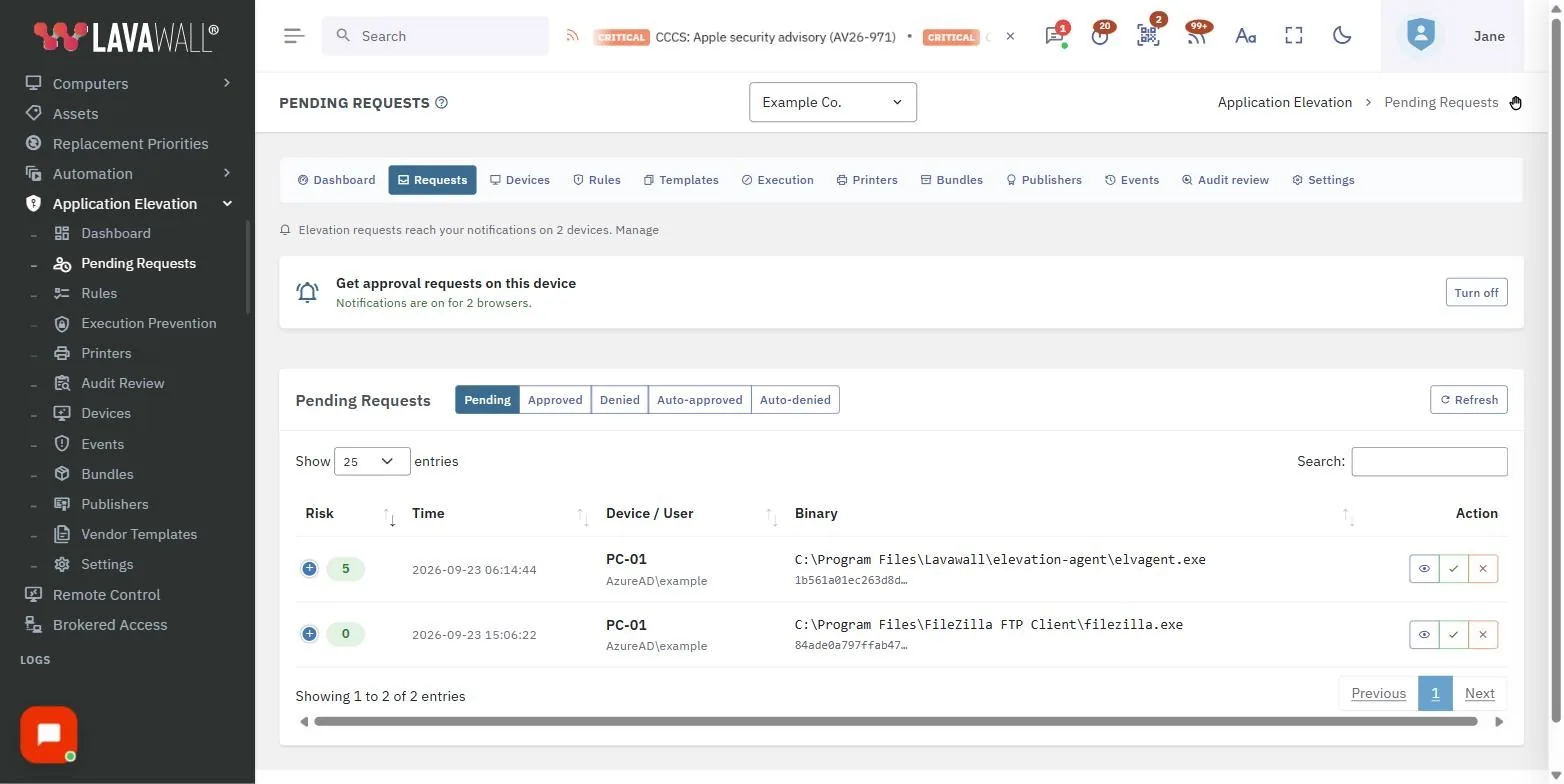
Task: Deny the filezilla.exe request X
Action: coord(1483,634)
